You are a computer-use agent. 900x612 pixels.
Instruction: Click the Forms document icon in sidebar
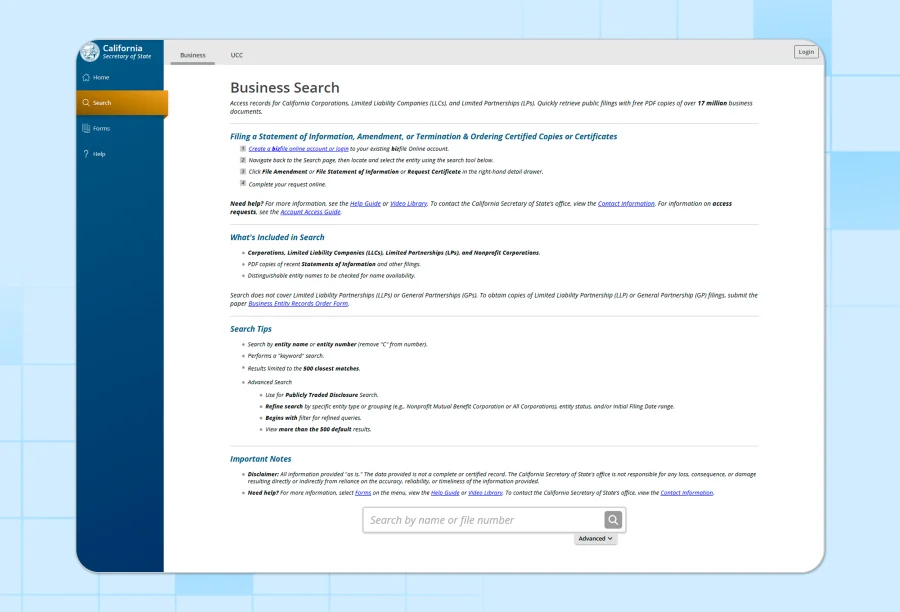tap(86, 129)
